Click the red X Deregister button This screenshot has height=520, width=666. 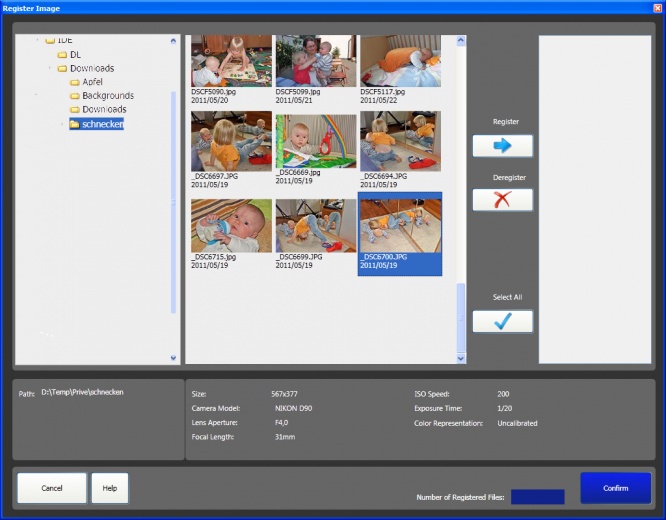pos(502,199)
